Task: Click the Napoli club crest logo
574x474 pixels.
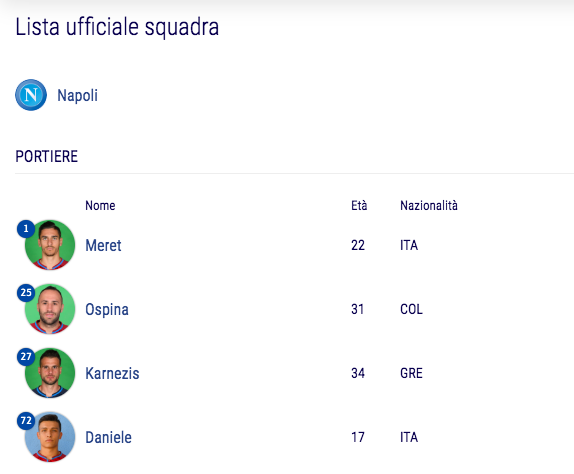Action: tap(31, 95)
